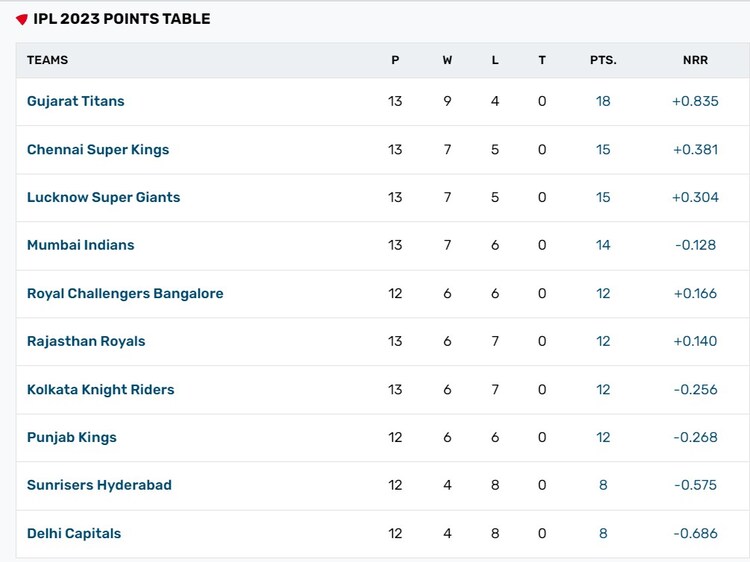Open the Gujarat Titans team link

[x=76, y=101]
